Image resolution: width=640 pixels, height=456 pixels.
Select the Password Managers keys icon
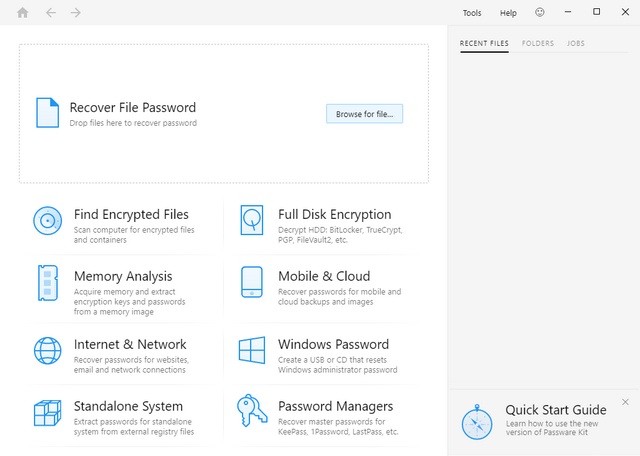[x=251, y=412]
